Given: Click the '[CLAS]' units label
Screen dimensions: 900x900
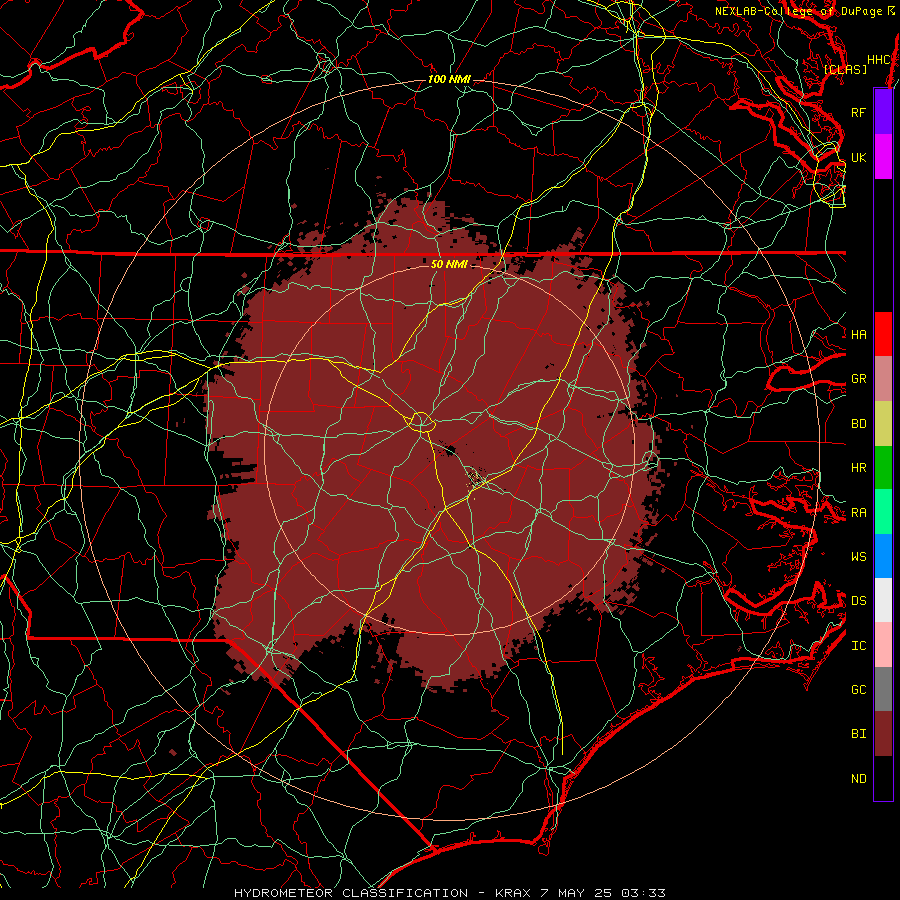Looking at the screenshot, I should 845,69.
